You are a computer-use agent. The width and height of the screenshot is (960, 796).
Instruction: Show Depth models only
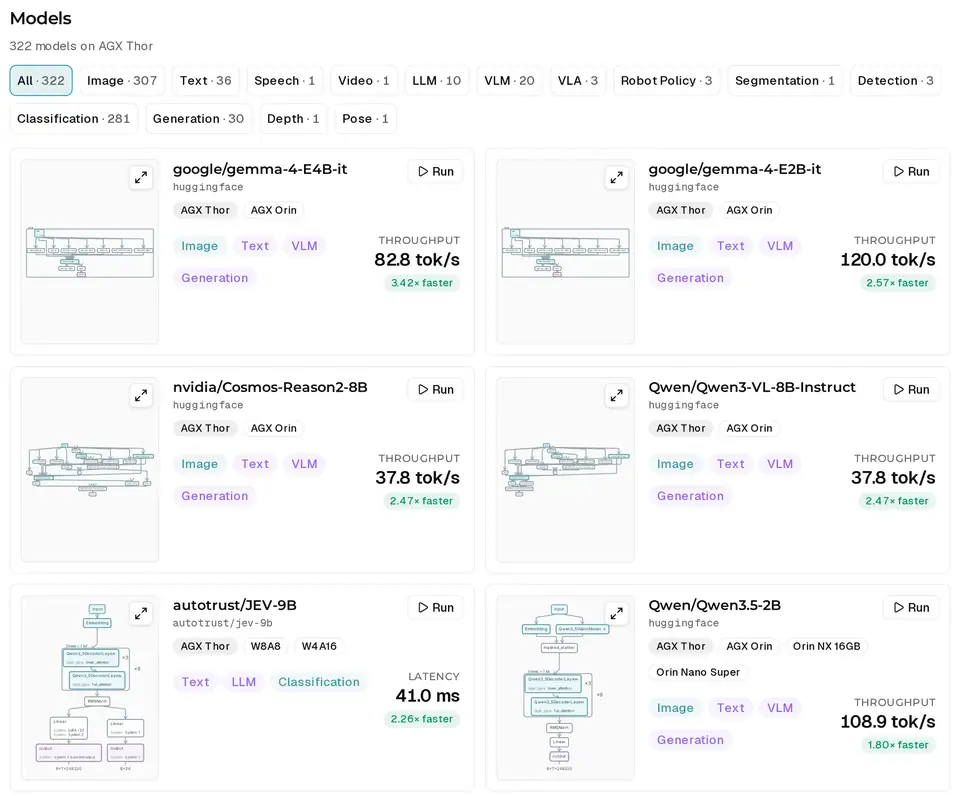[x=293, y=119]
